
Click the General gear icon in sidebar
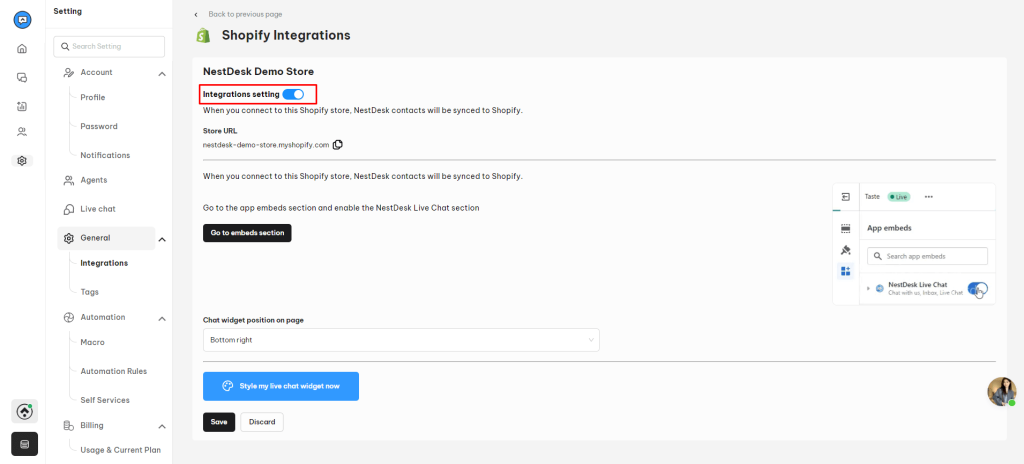(x=69, y=239)
